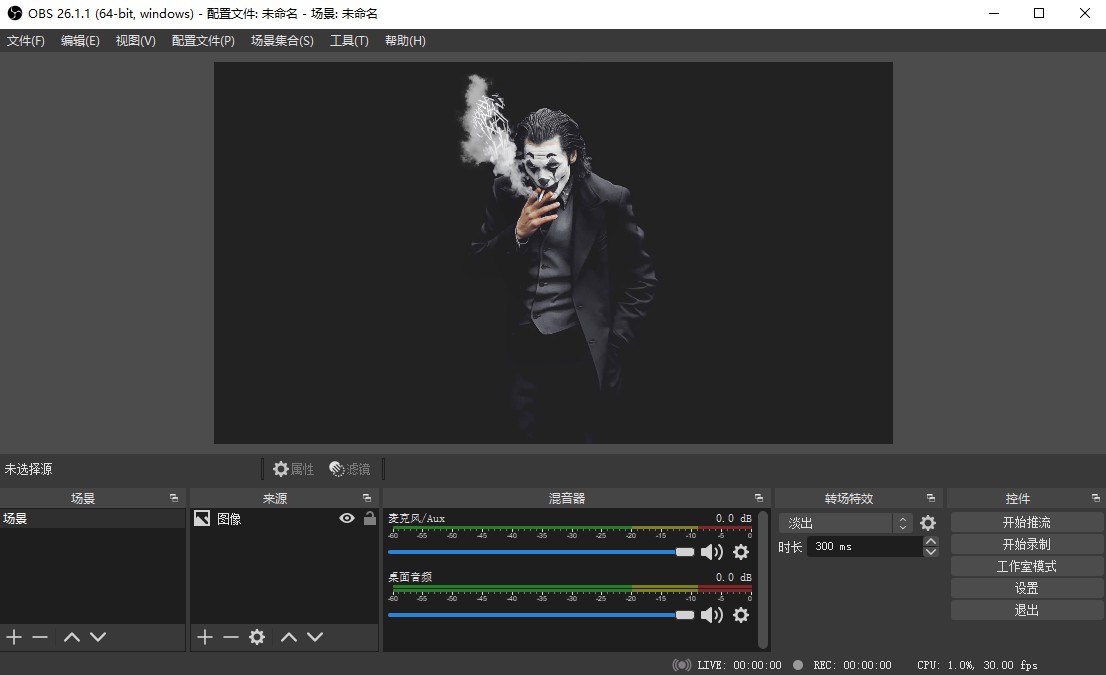The image size is (1106, 675).
Task: Click the 300 ms duration field
Action: tap(865, 547)
